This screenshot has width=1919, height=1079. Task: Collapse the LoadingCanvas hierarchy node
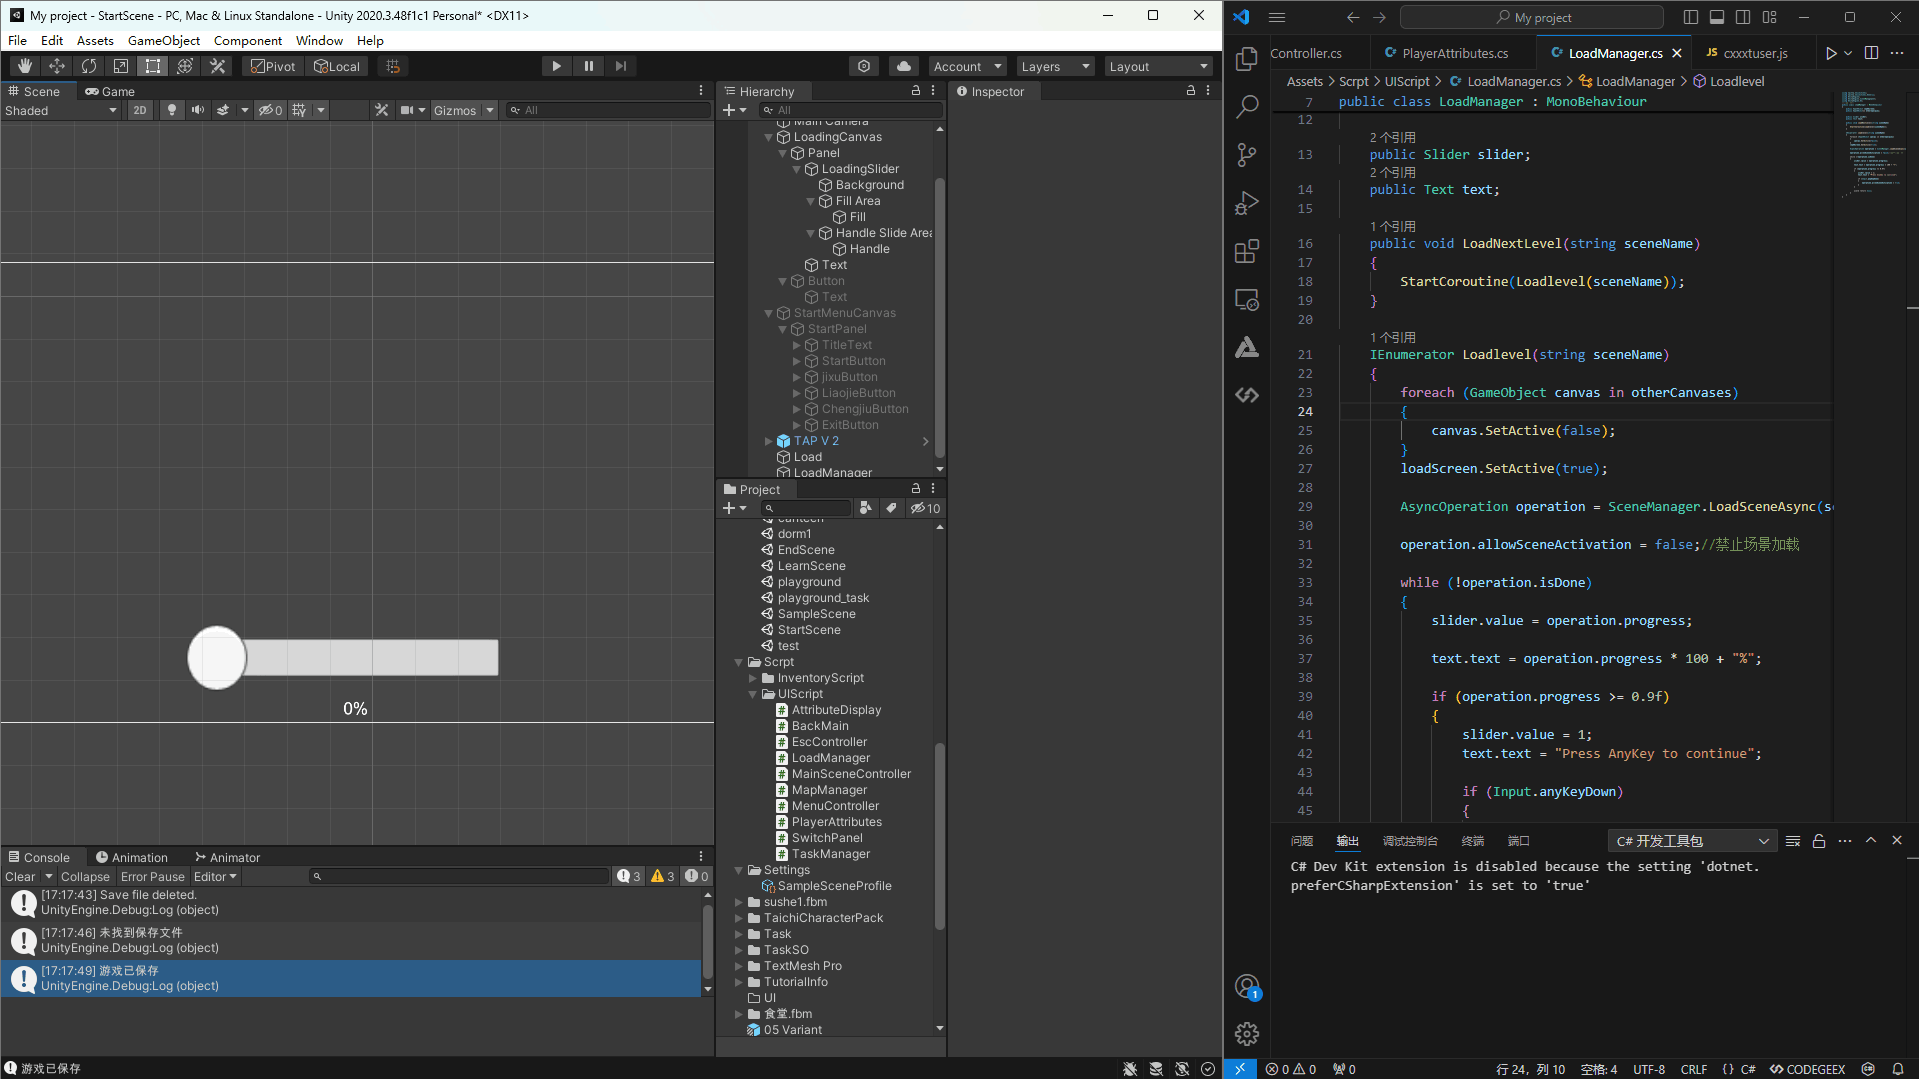pyautogui.click(x=769, y=137)
